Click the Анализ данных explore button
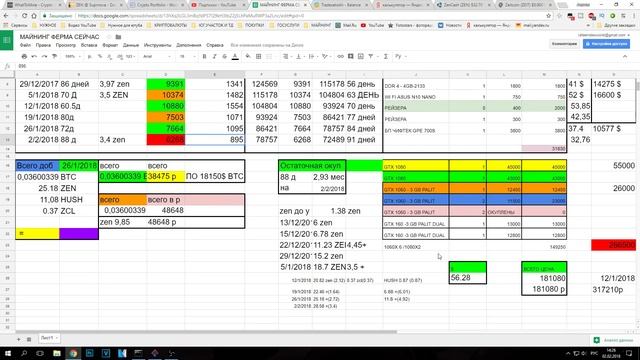This screenshot has width=640, height=360. click(x=614, y=340)
